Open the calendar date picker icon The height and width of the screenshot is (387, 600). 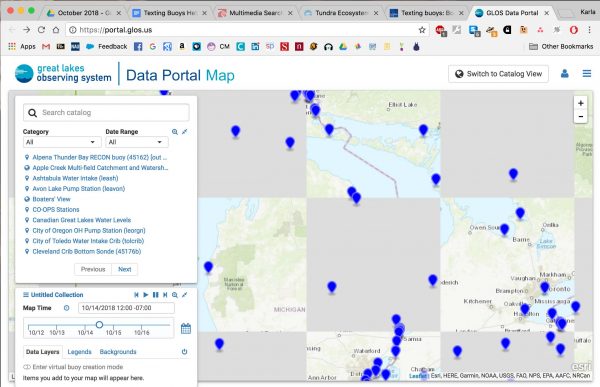click(x=186, y=328)
